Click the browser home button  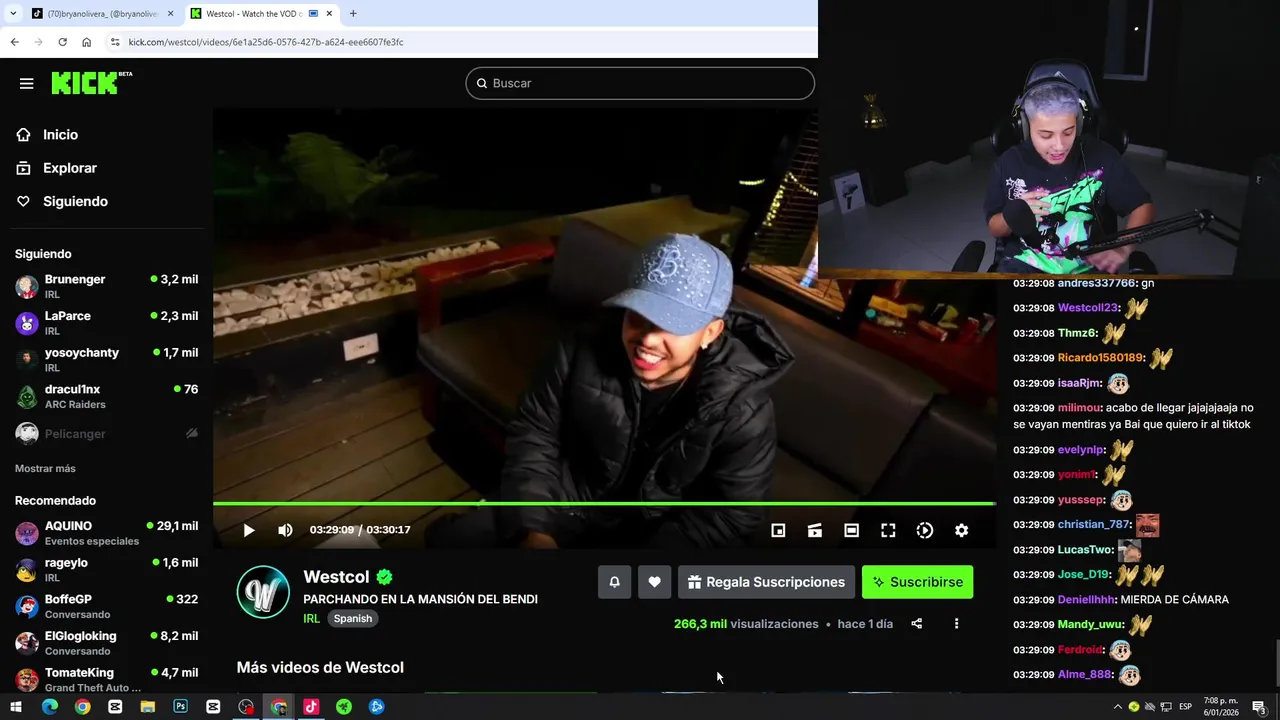[86, 42]
